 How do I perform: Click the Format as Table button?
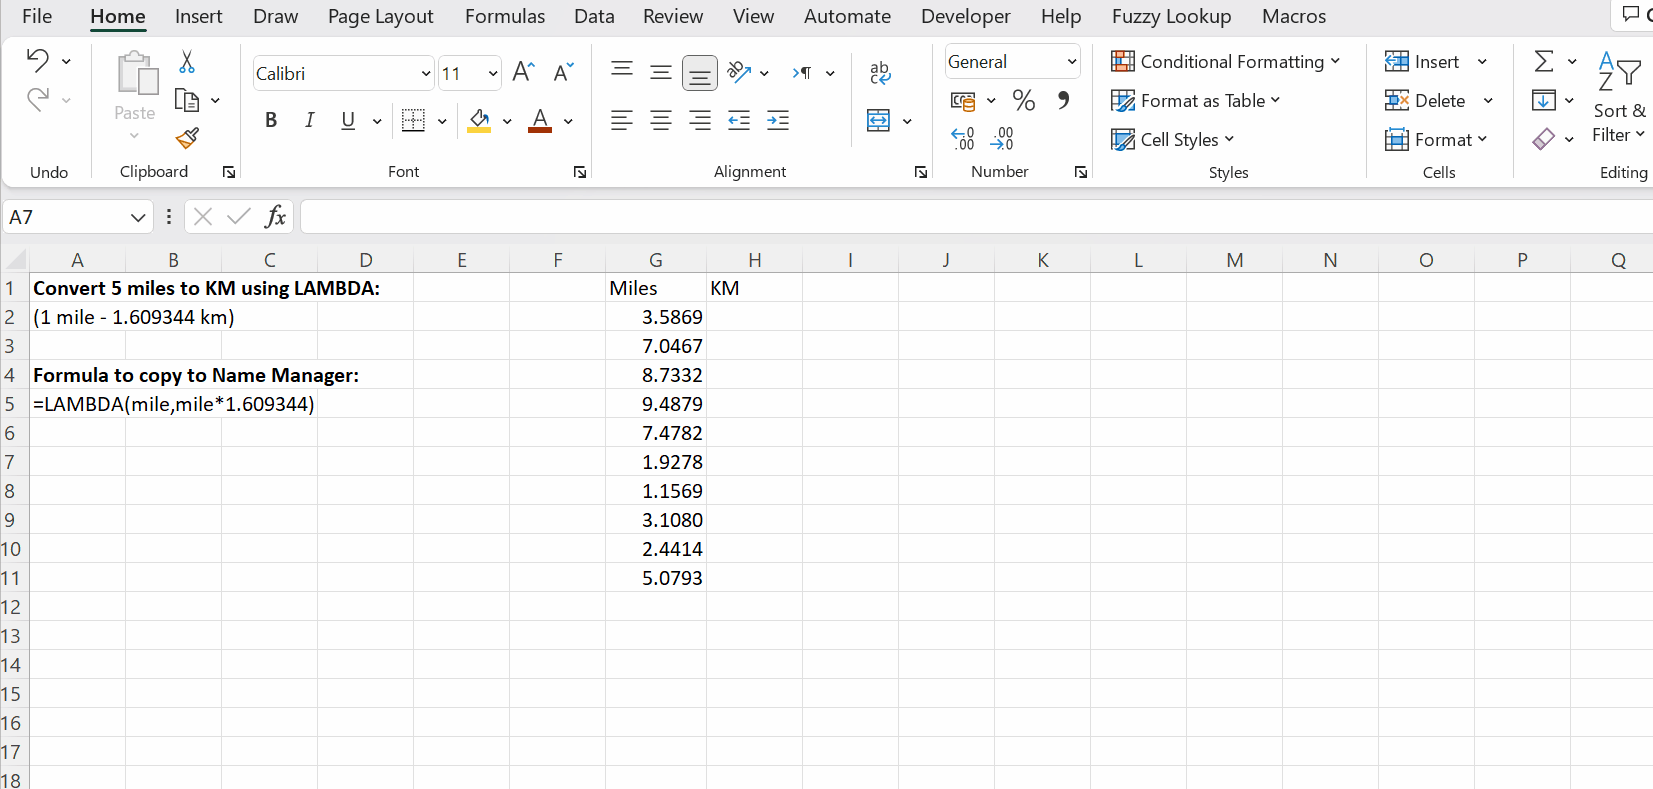pyautogui.click(x=1196, y=101)
